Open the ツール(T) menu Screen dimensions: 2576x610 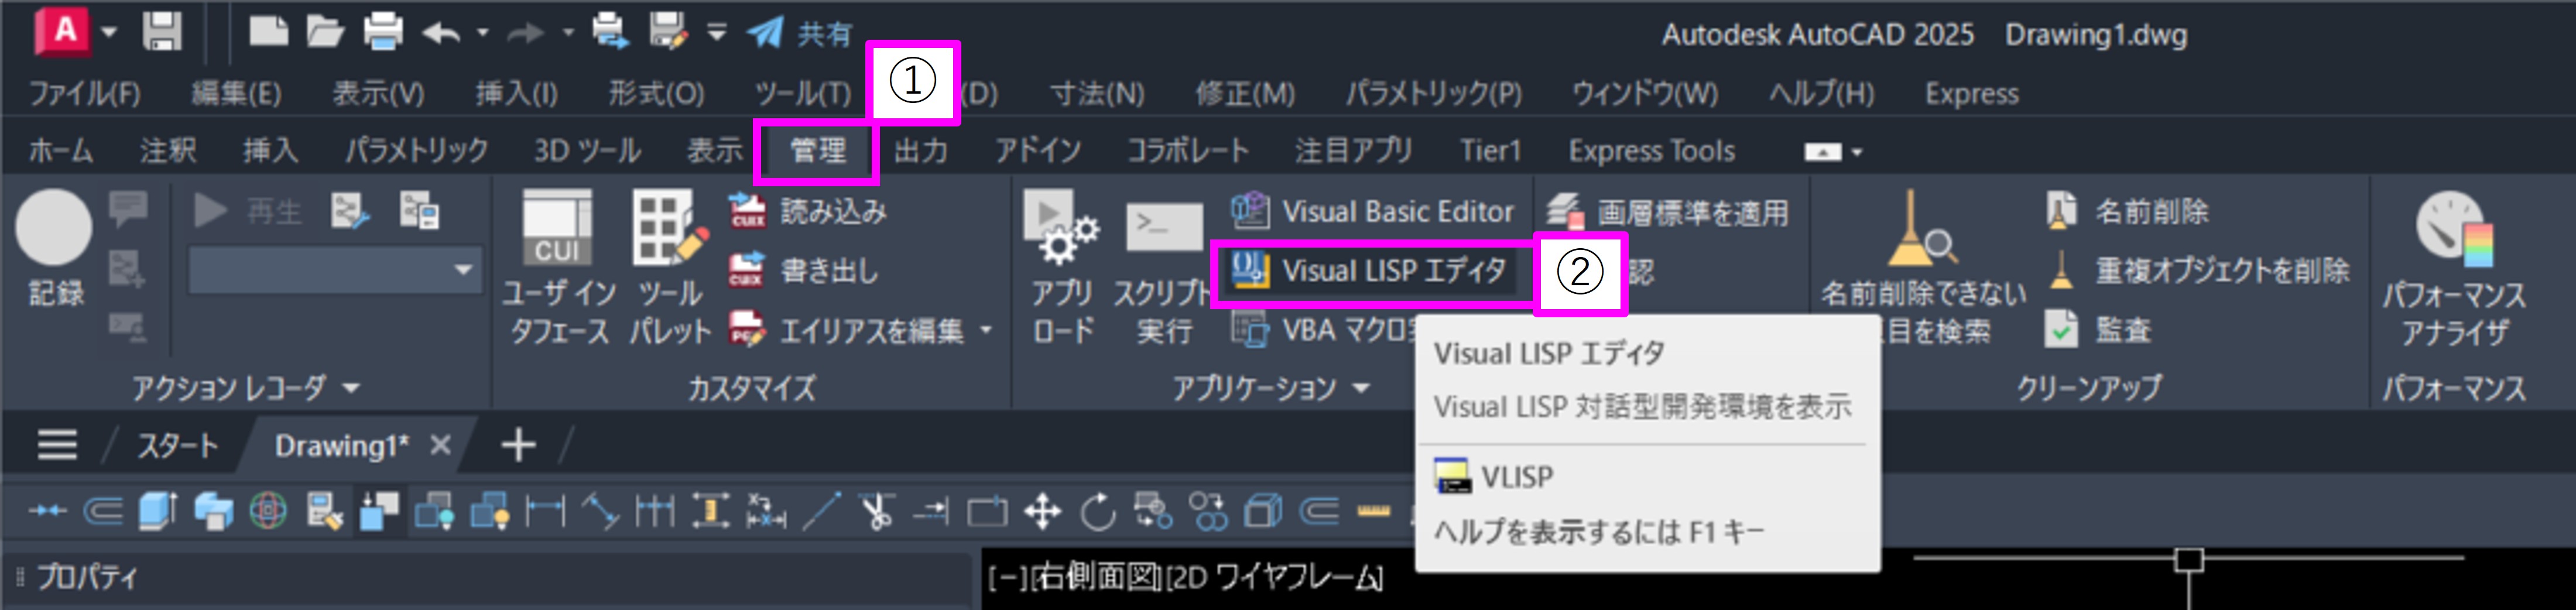point(803,93)
